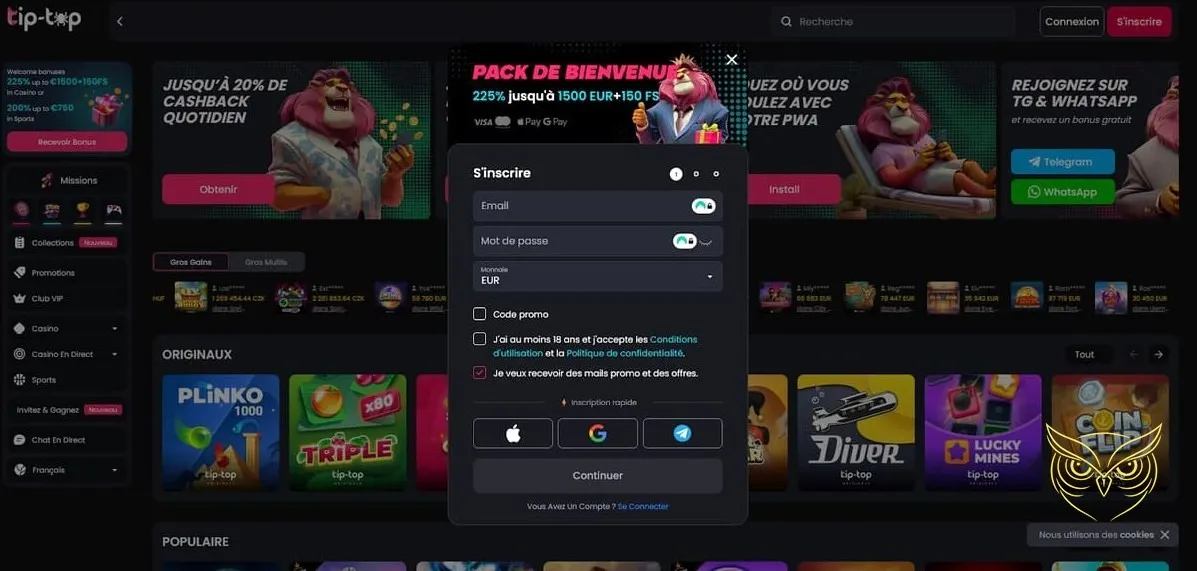Open the Coin Flip game thumbnail
1197x571 pixels.
[x=1110, y=432]
